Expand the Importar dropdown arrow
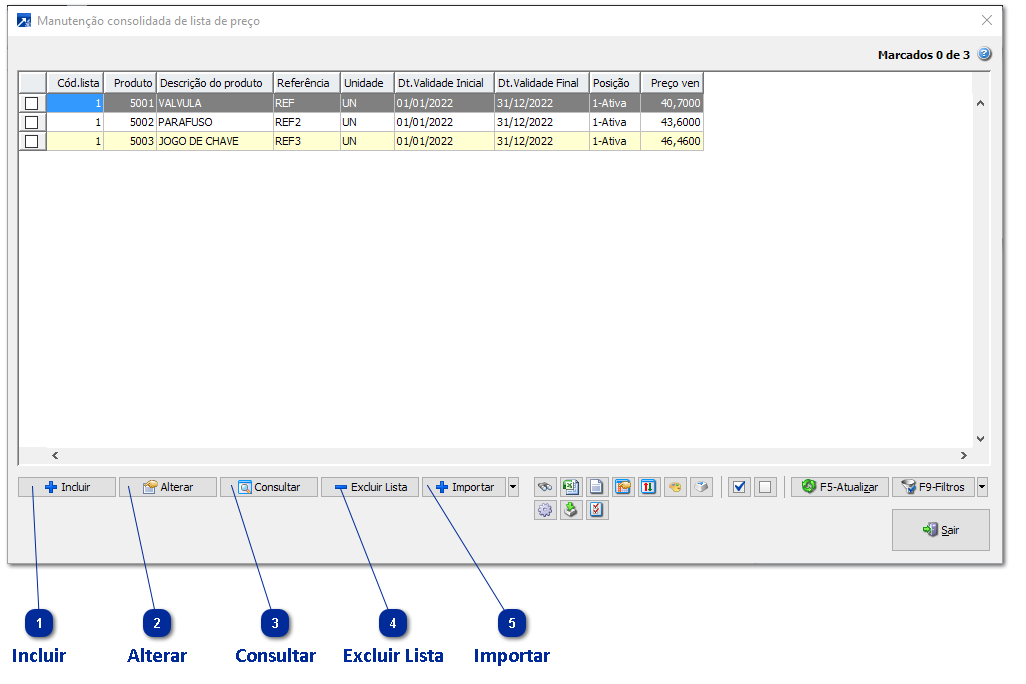The width and height of the screenshot is (1026, 684). tap(513, 487)
